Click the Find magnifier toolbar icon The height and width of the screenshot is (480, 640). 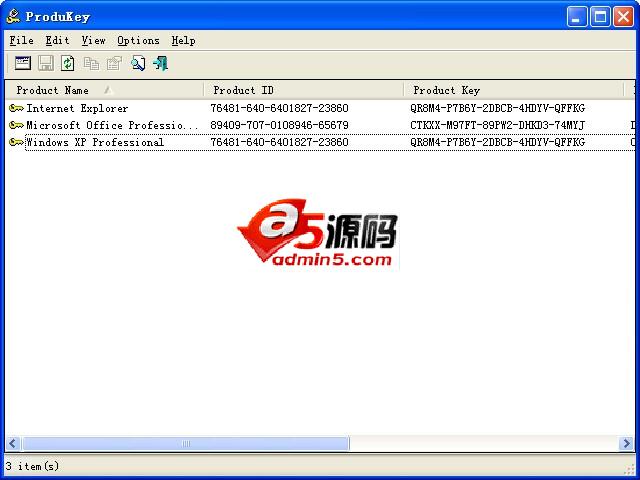[x=138, y=63]
